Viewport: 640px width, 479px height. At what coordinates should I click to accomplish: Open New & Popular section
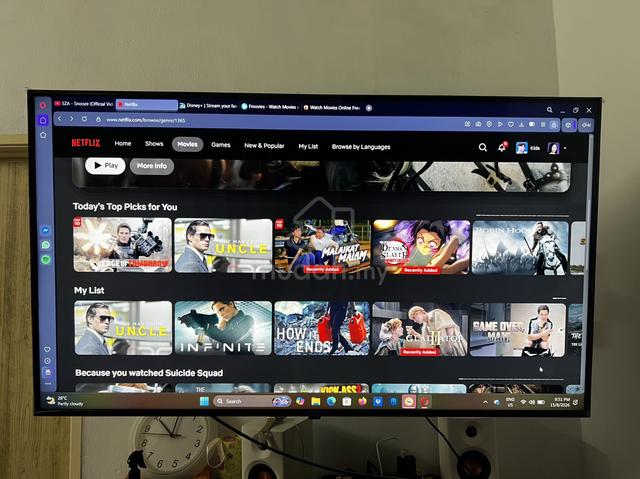pyautogui.click(x=264, y=146)
